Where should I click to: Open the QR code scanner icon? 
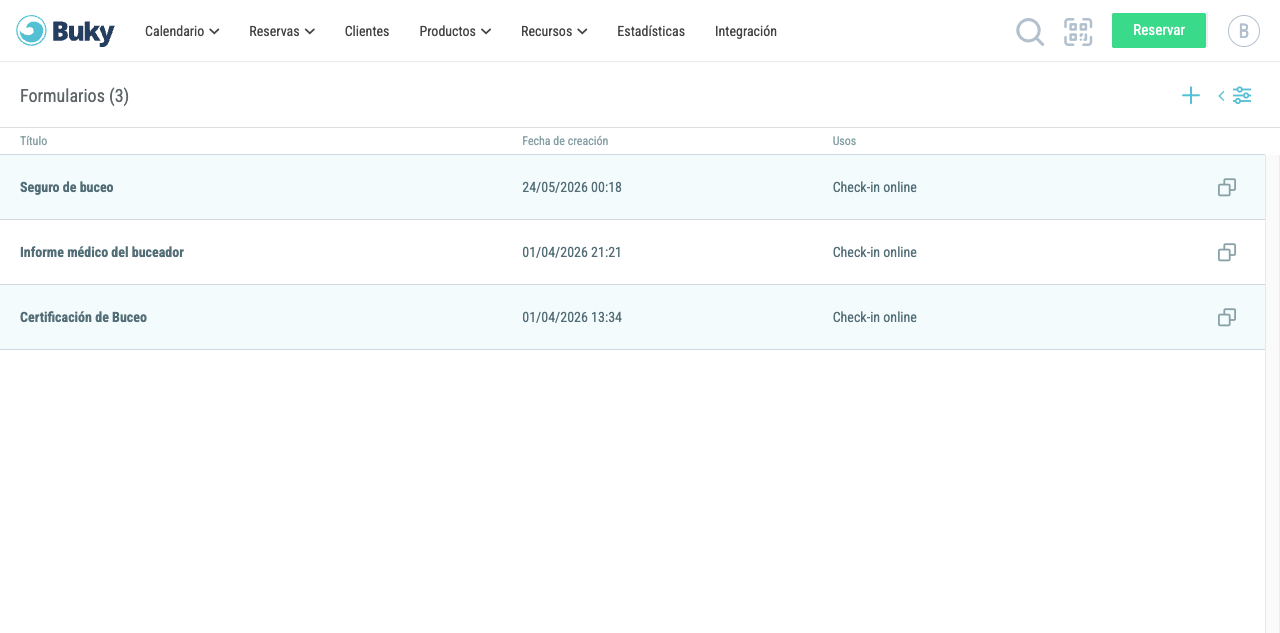[x=1078, y=32]
